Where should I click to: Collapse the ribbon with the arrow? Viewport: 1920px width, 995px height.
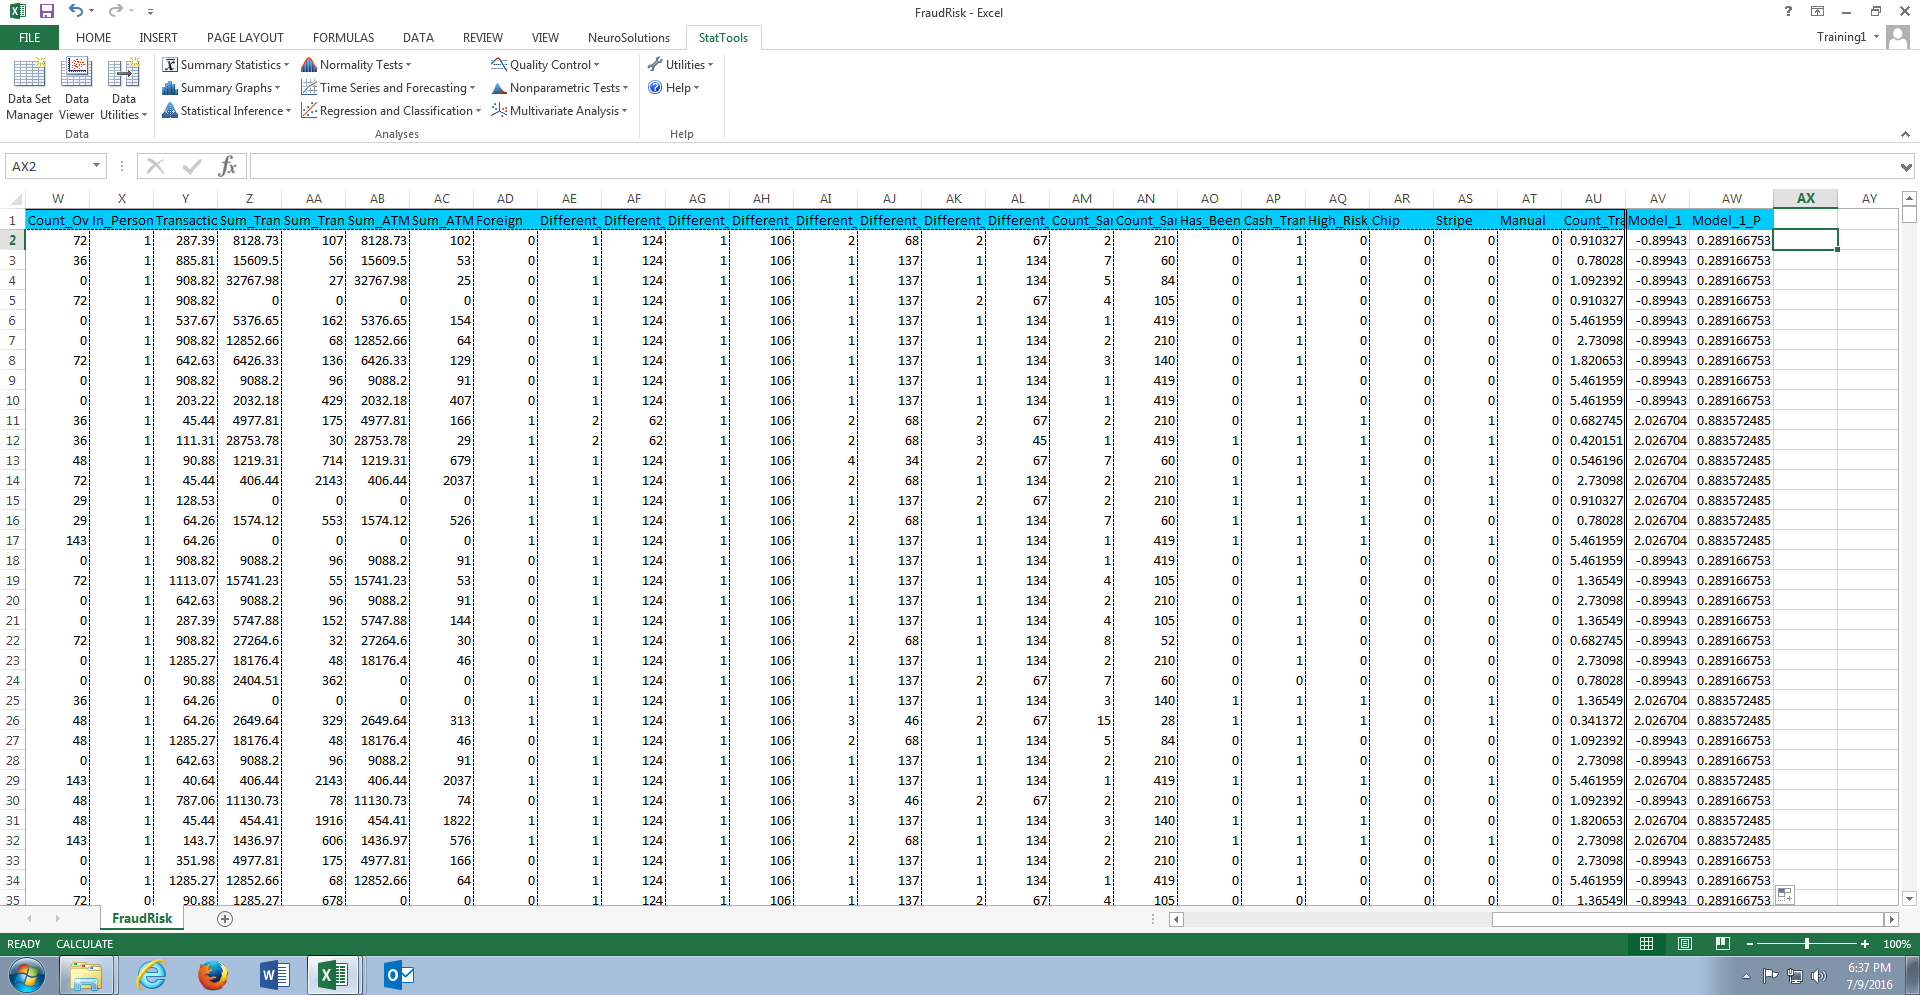(1905, 134)
